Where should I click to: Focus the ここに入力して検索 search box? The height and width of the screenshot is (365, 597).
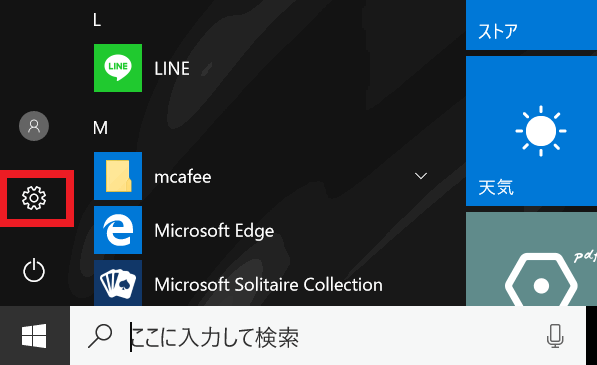pos(327,336)
